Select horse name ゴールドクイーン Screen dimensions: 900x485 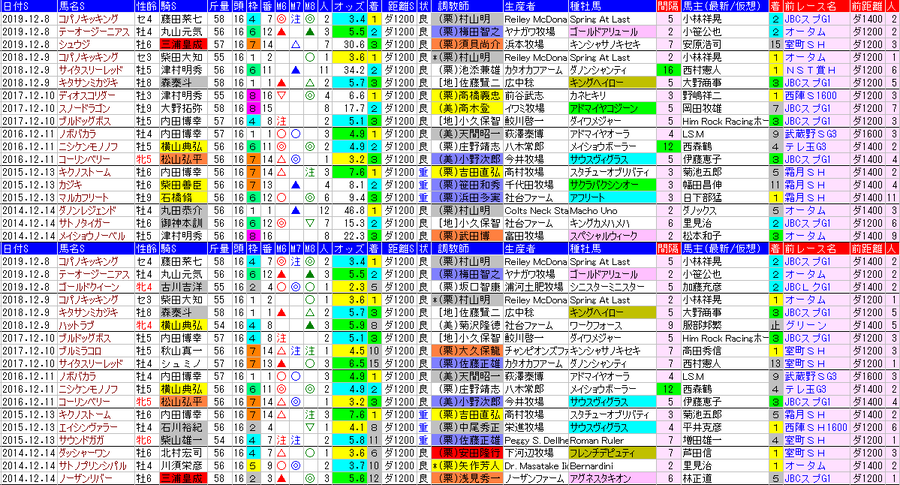coord(89,287)
